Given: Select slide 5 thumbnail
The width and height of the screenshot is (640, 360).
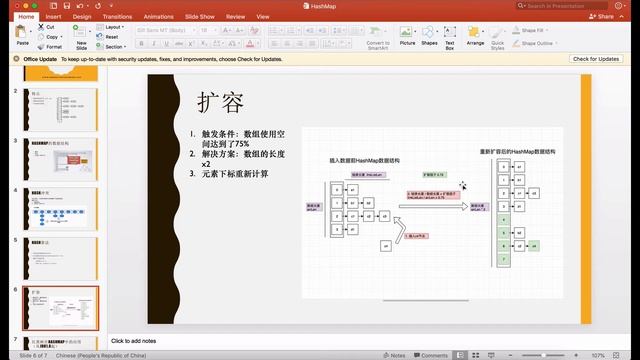Looking at the screenshot, I should (61, 258).
